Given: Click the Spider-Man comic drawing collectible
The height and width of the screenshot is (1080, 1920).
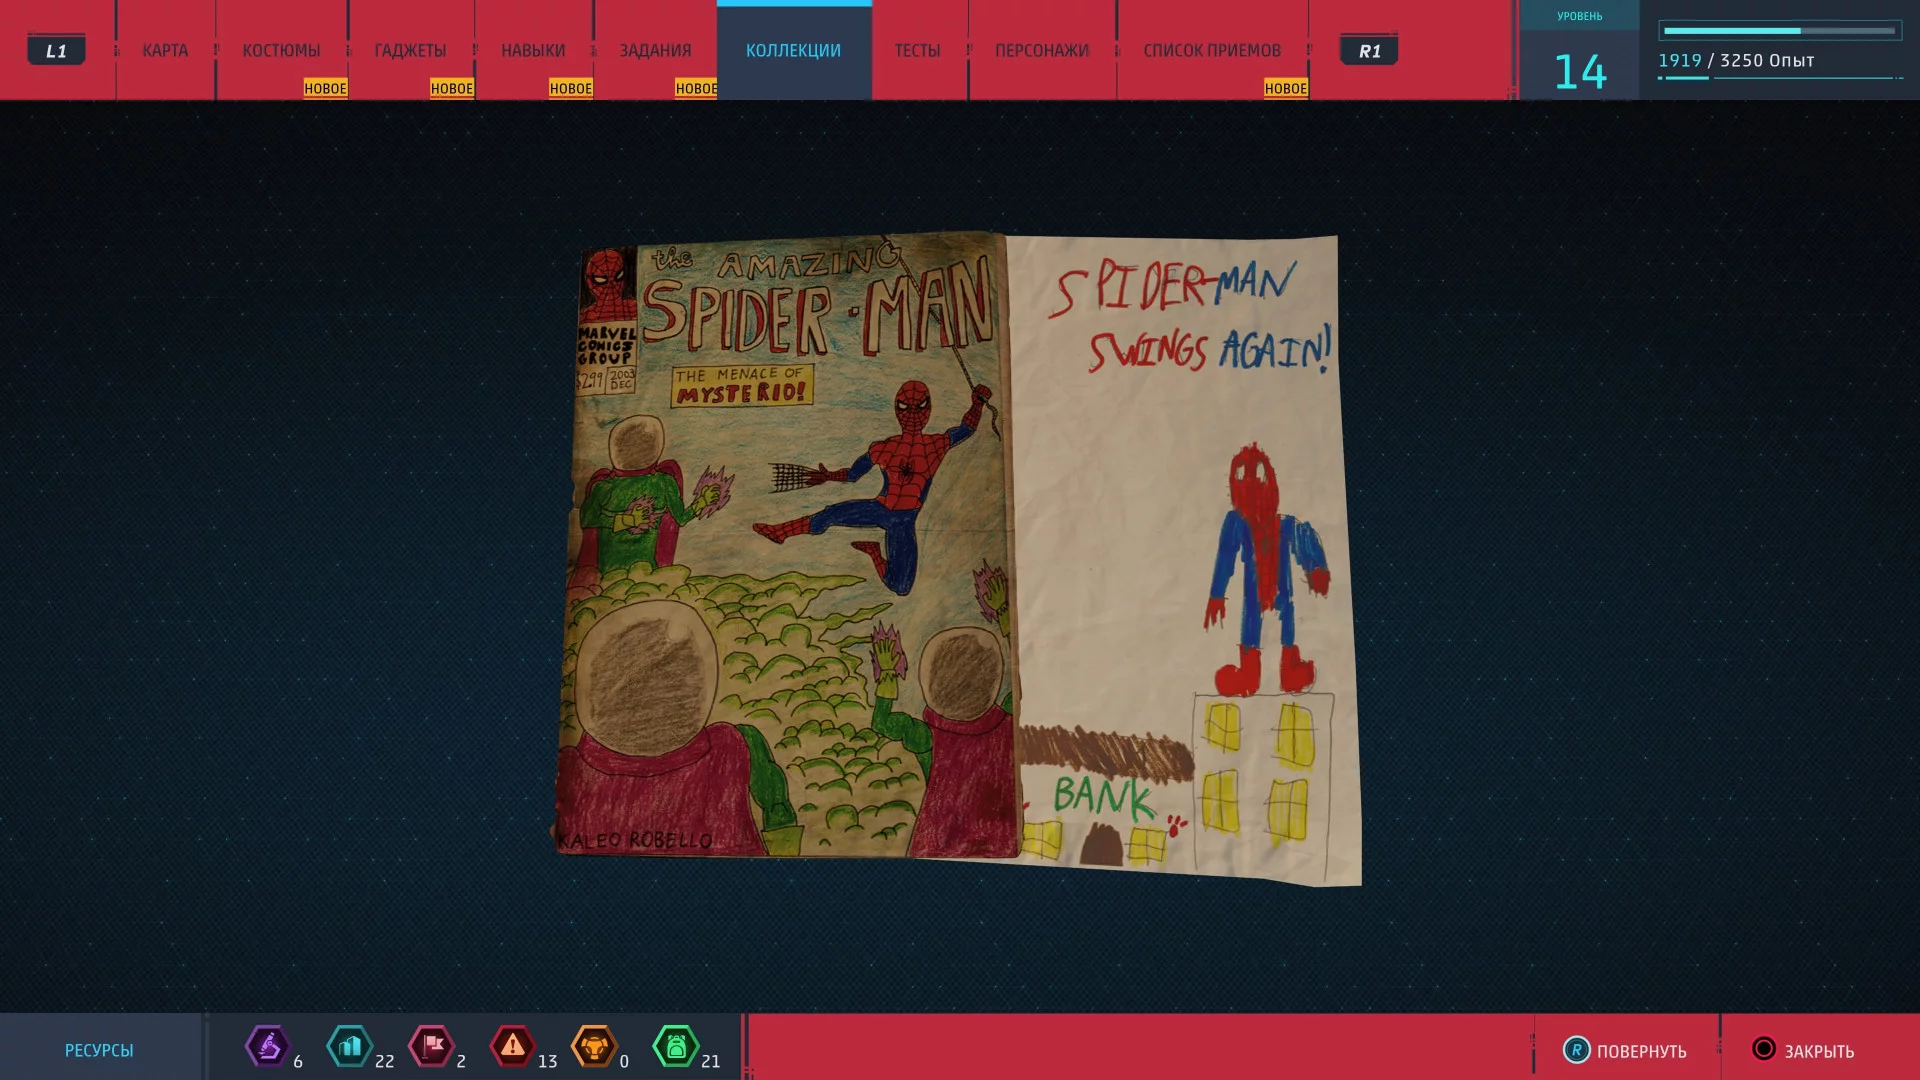Looking at the screenshot, I should tap(958, 558).
